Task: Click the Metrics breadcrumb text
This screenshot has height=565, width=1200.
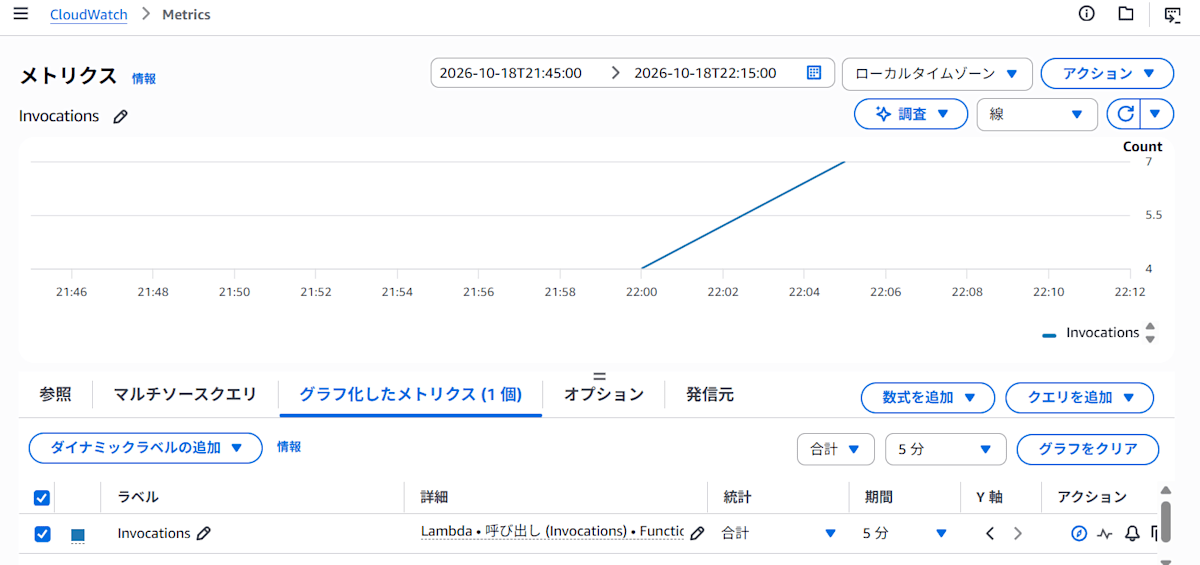Action: click(186, 15)
